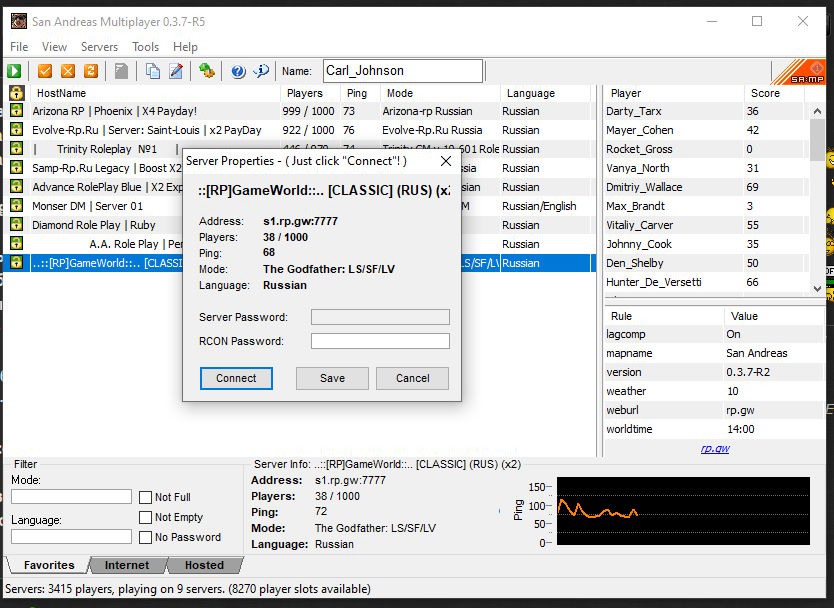Click the padlock column header icon
The image size is (834, 608).
click(17, 93)
